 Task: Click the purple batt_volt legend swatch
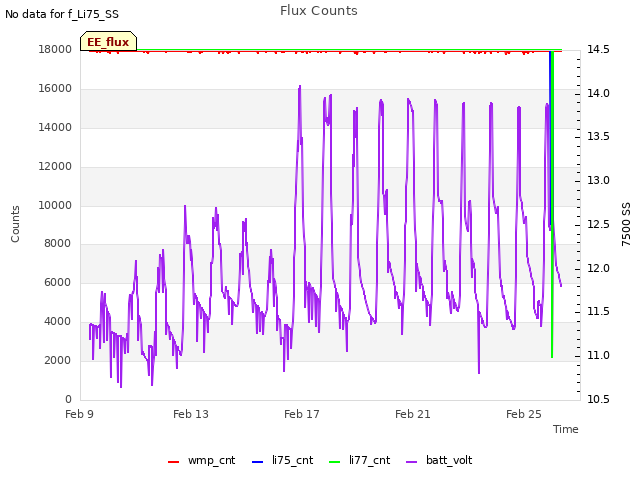coord(412,462)
